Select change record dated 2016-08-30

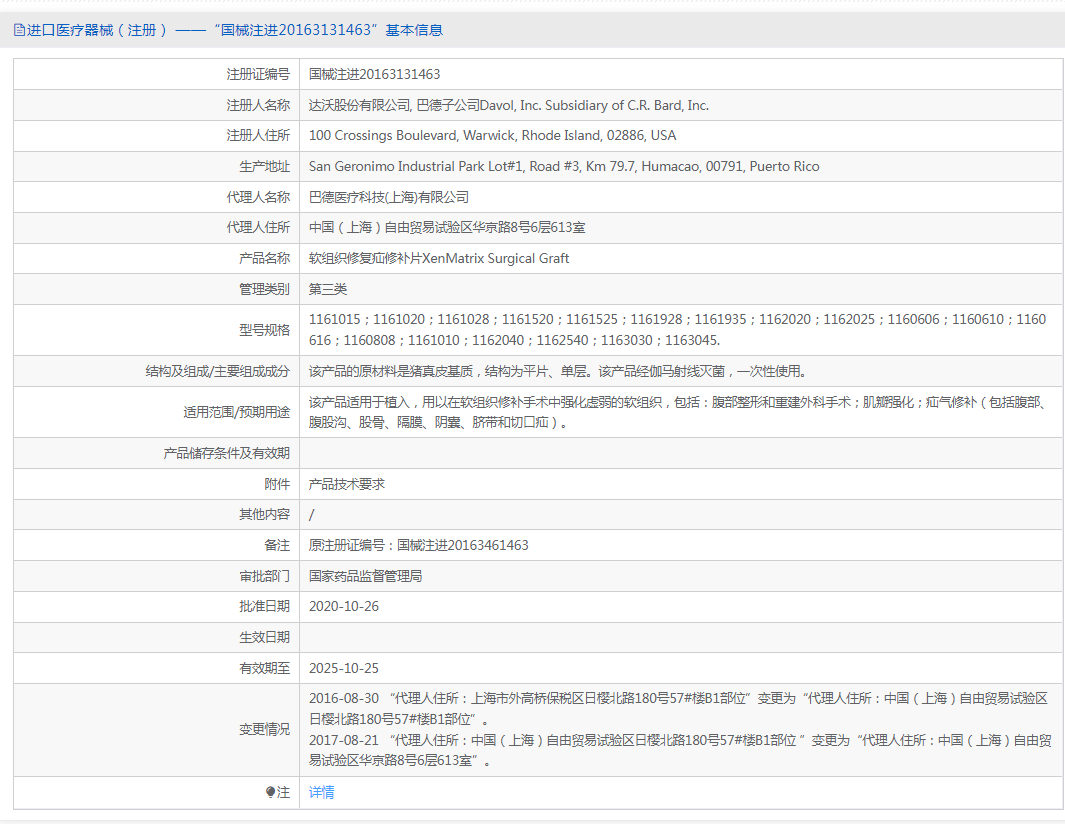pos(679,709)
